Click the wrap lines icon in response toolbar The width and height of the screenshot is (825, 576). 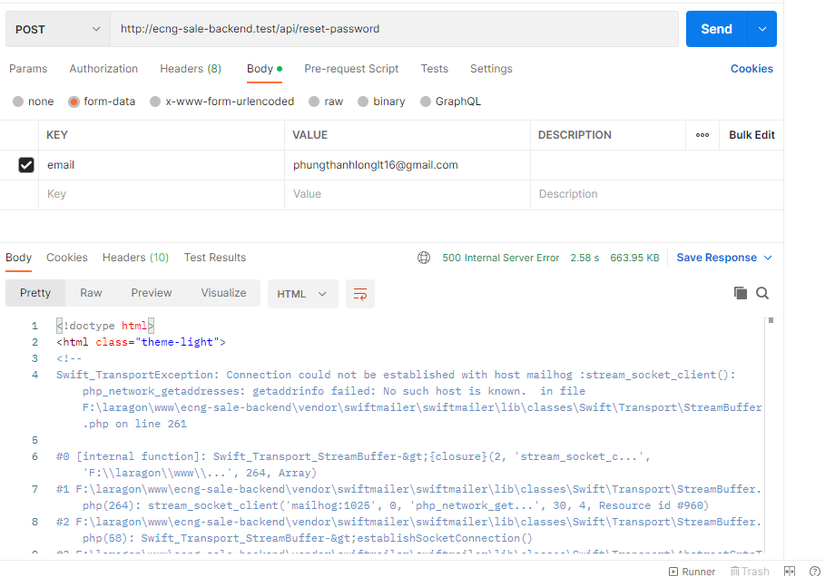click(x=360, y=293)
